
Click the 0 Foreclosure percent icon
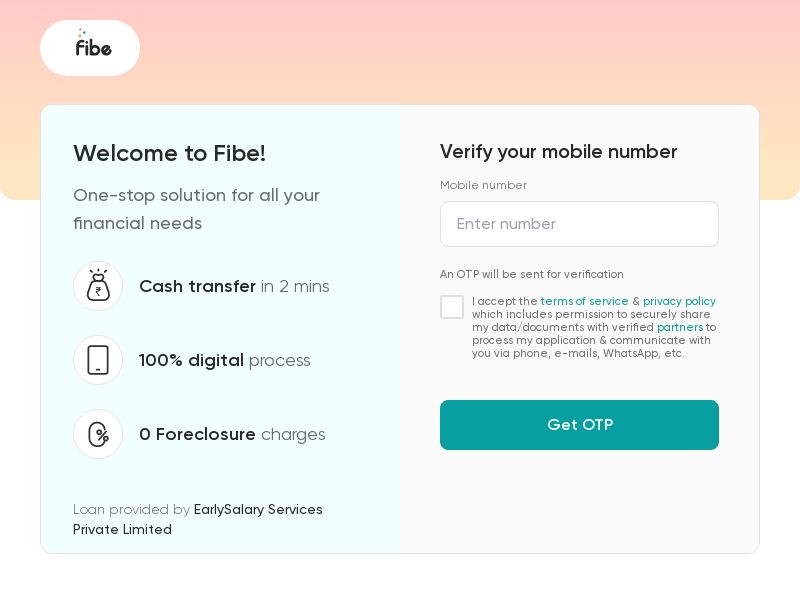(x=98, y=434)
